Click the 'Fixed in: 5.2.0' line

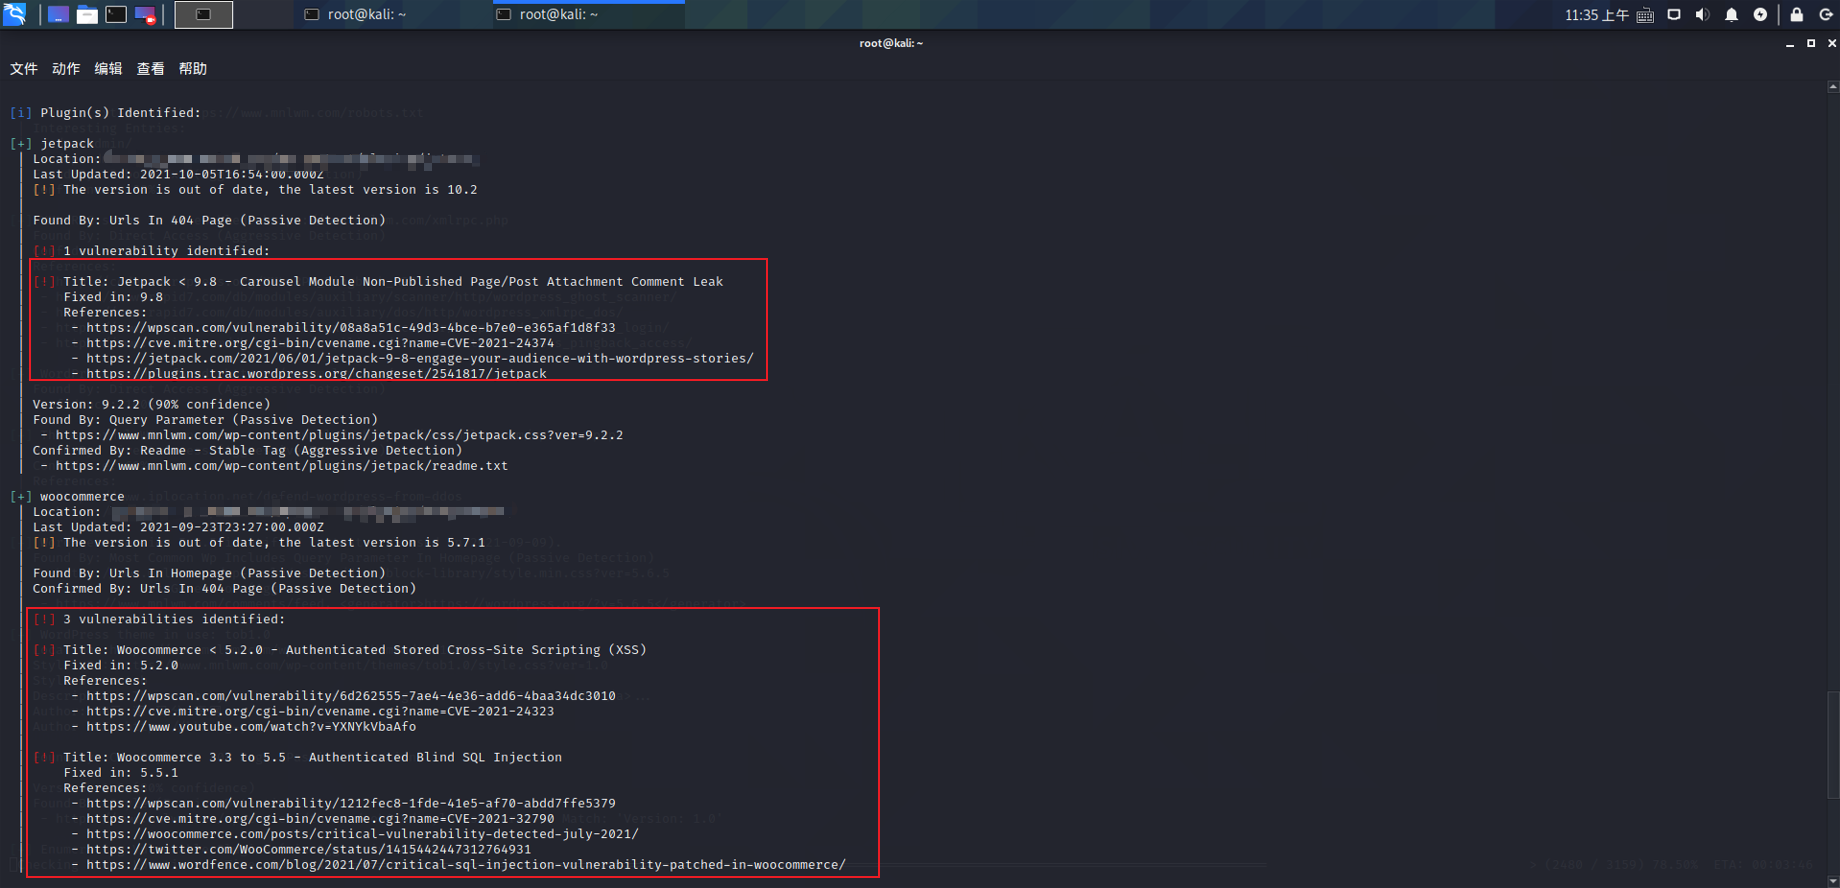click(121, 666)
